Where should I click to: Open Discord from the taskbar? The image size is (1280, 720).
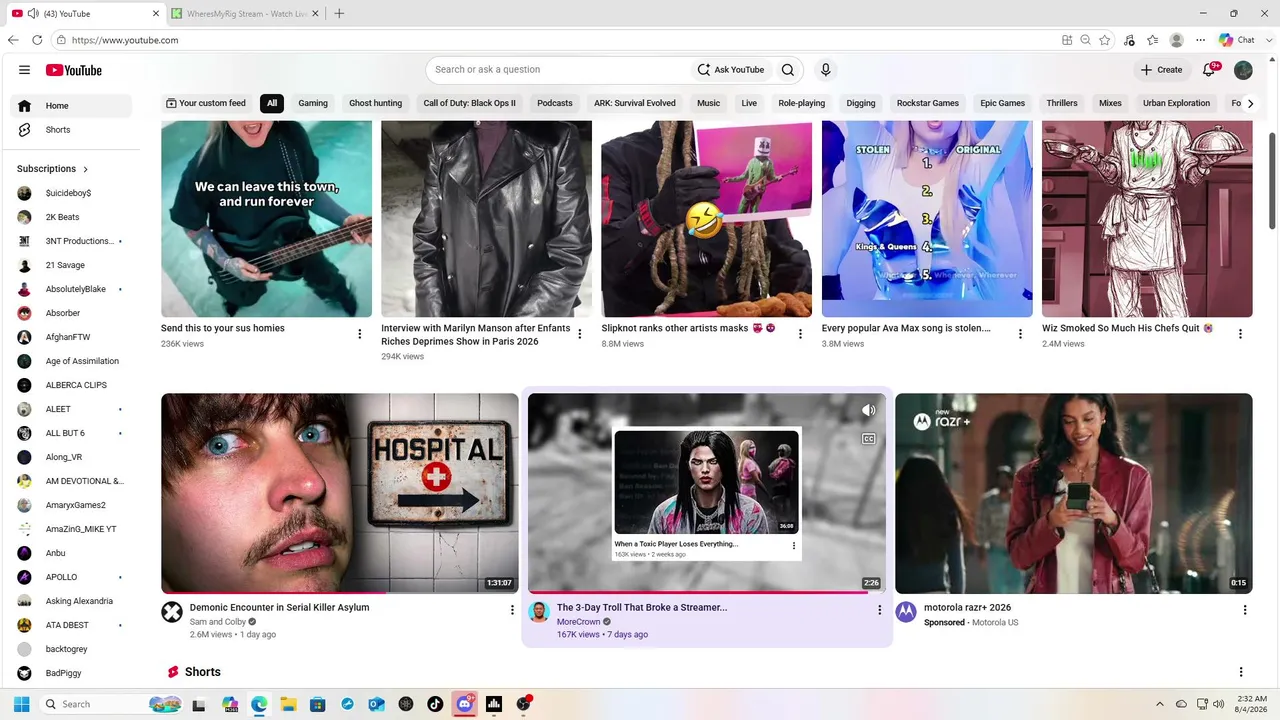pos(464,704)
